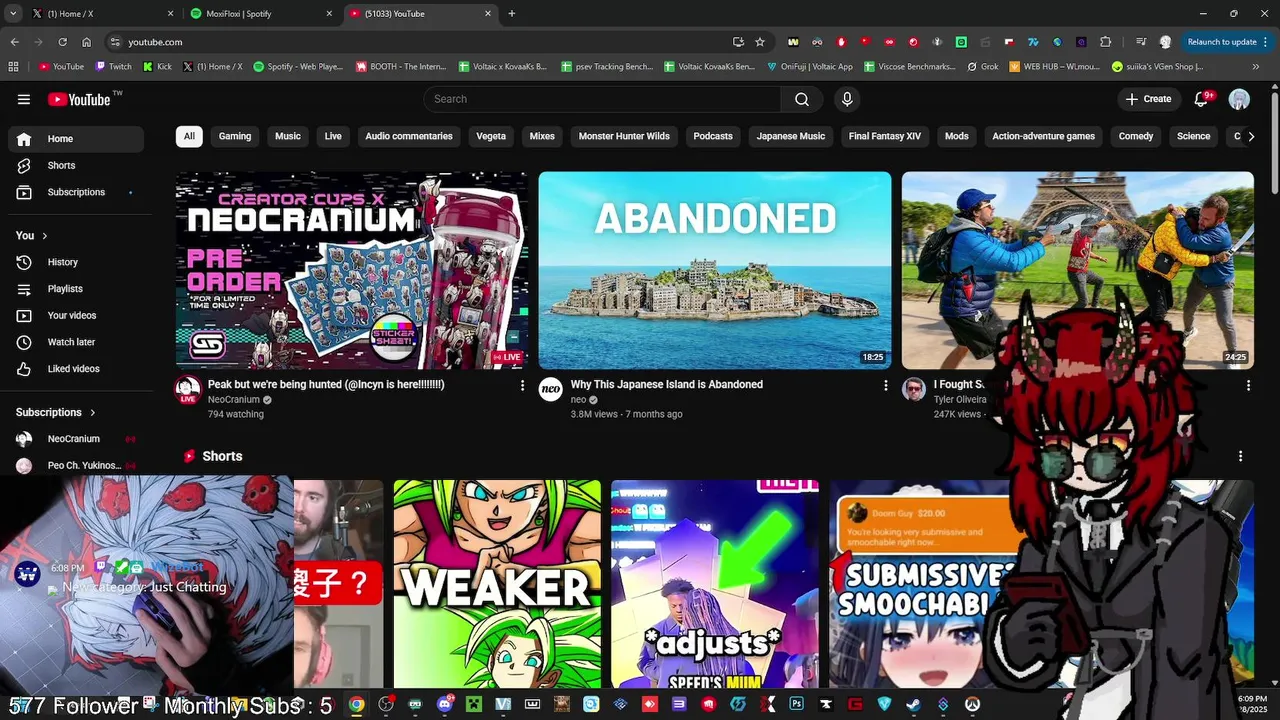Screen dimensions: 1280x720
Task: Open the Shorts section options menu
Action: pos(1241,456)
